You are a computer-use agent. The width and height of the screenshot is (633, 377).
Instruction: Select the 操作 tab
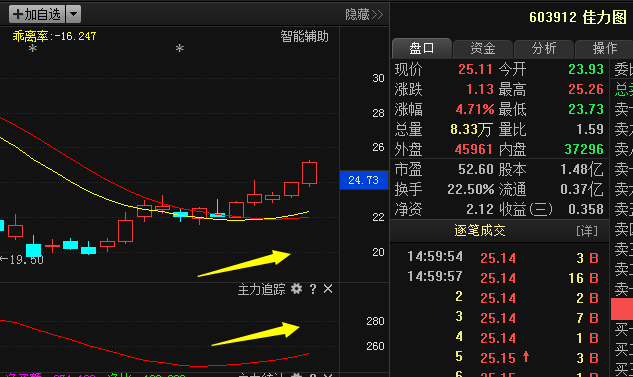pyautogui.click(x=604, y=48)
